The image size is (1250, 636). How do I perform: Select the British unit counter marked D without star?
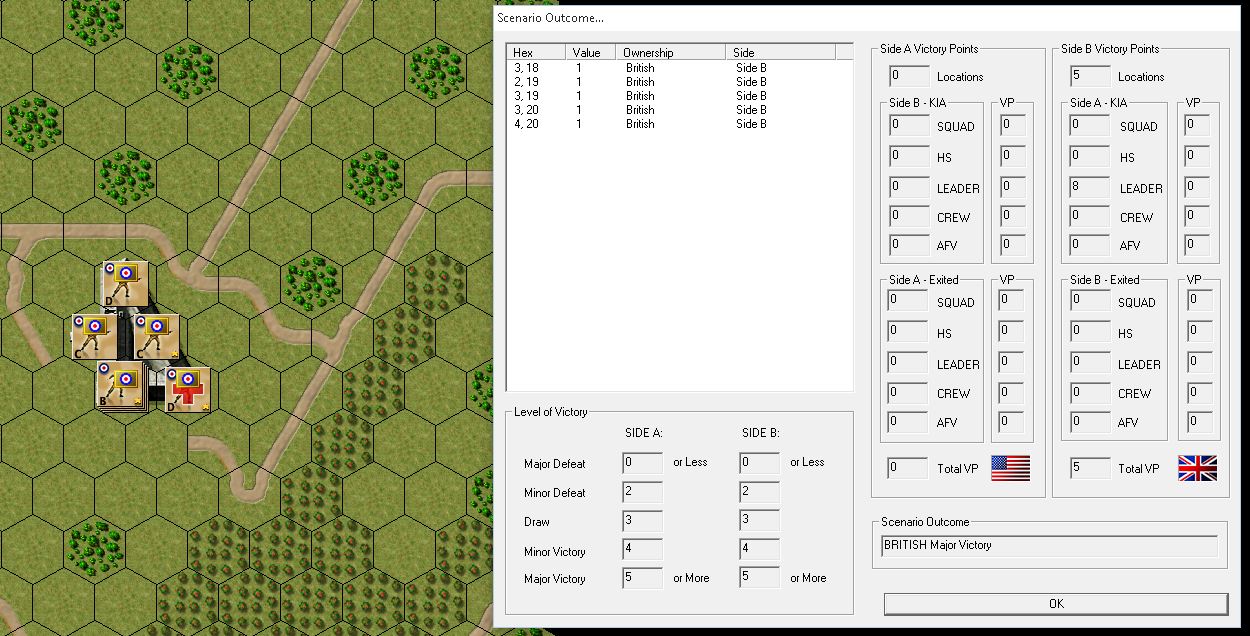pos(126,284)
